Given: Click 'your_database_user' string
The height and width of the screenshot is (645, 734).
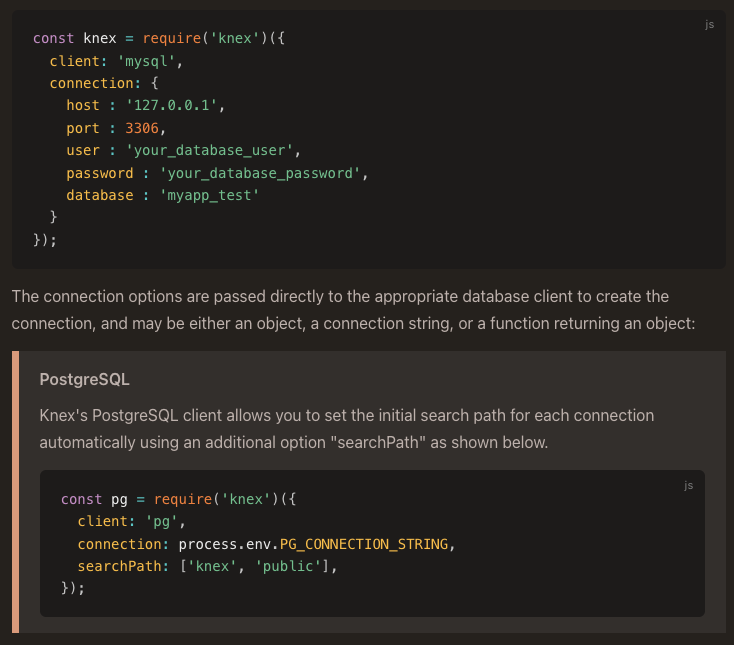Looking at the screenshot, I should click(x=209, y=151).
